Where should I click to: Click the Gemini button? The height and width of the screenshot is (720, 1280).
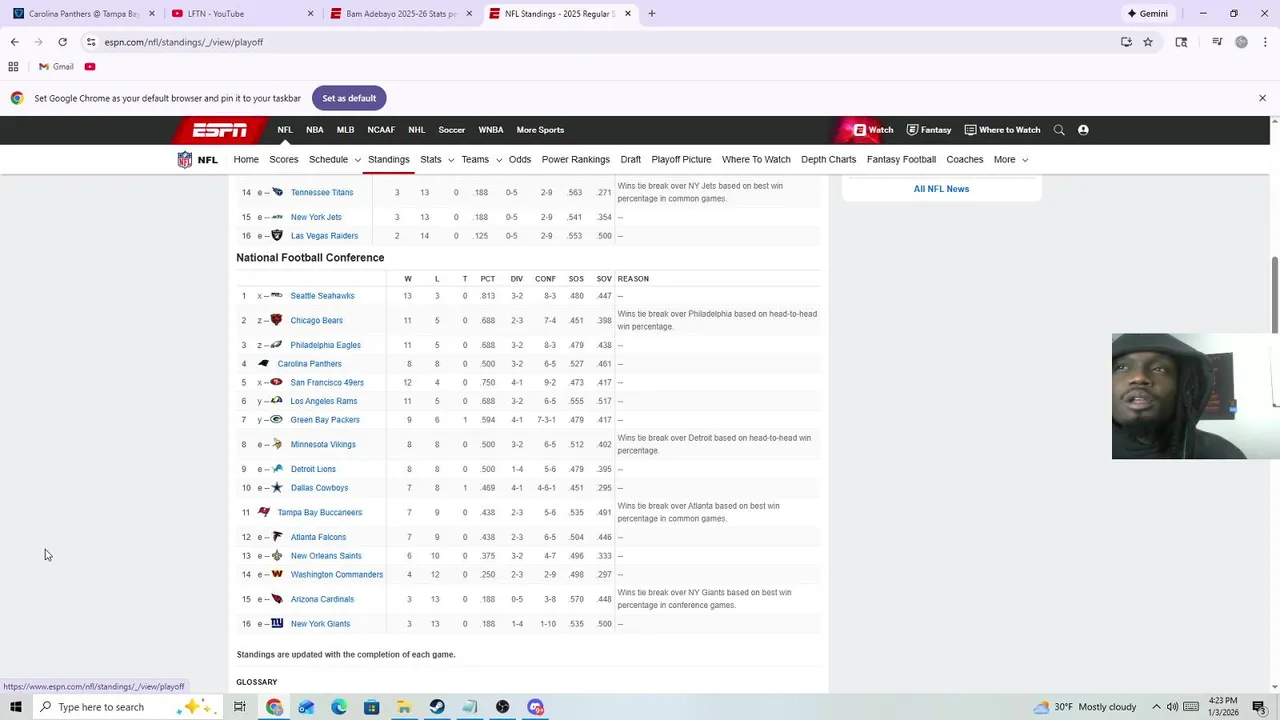point(1147,14)
